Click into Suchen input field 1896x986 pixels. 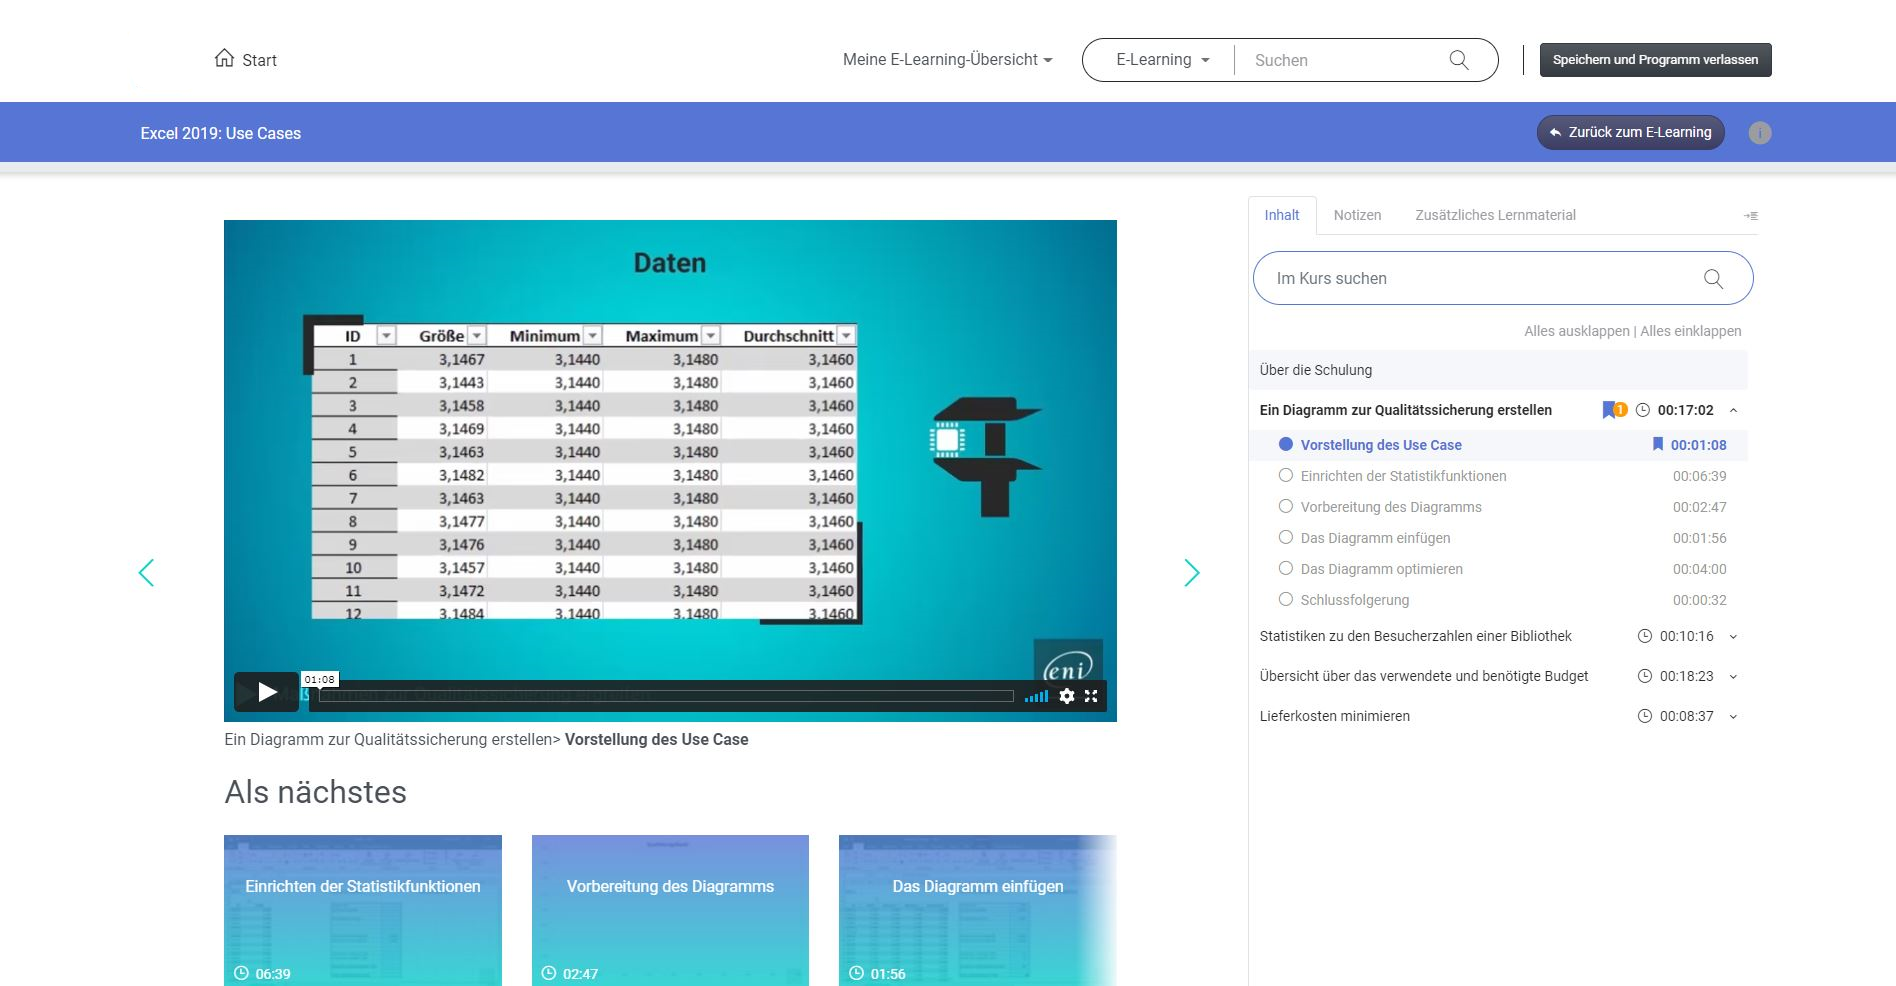pyautogui.click(x=1340, y=60)
